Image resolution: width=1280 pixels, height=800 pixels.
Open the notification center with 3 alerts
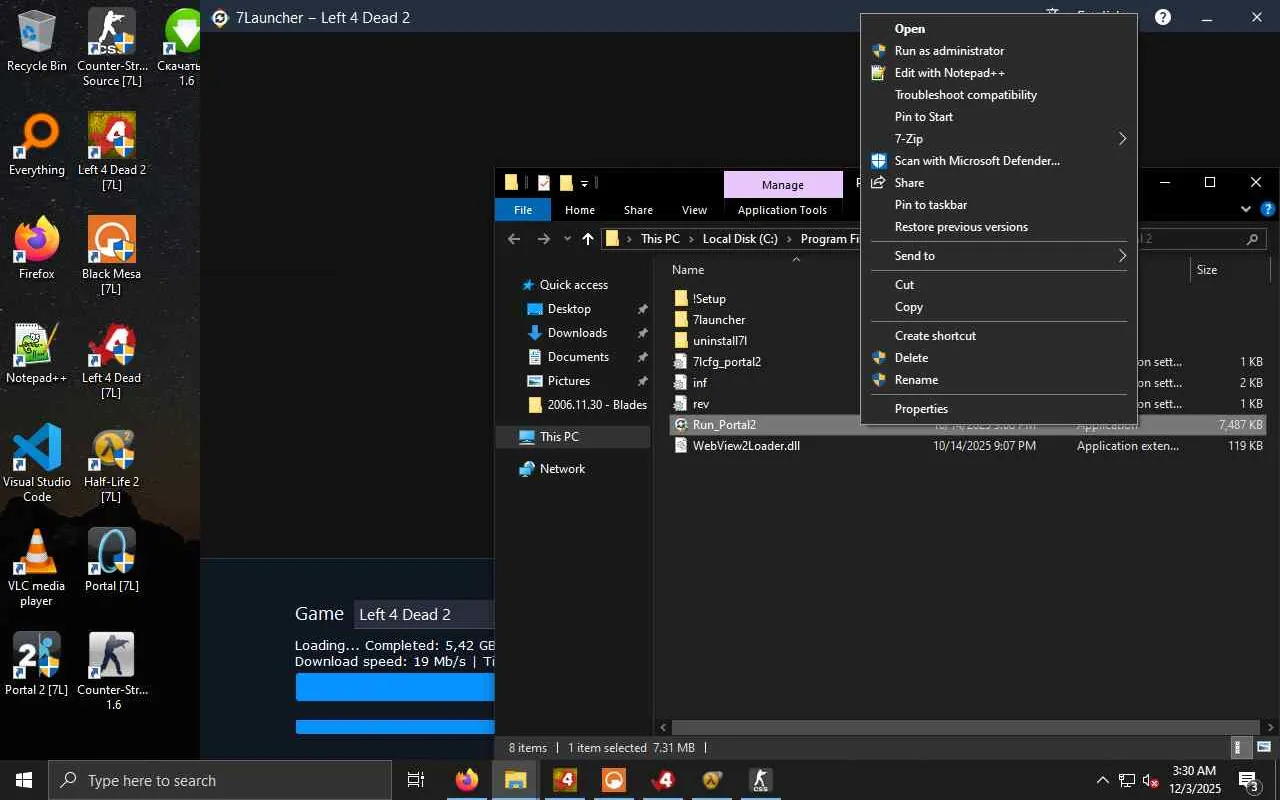pyautogui.click(x=1248, y=780)
